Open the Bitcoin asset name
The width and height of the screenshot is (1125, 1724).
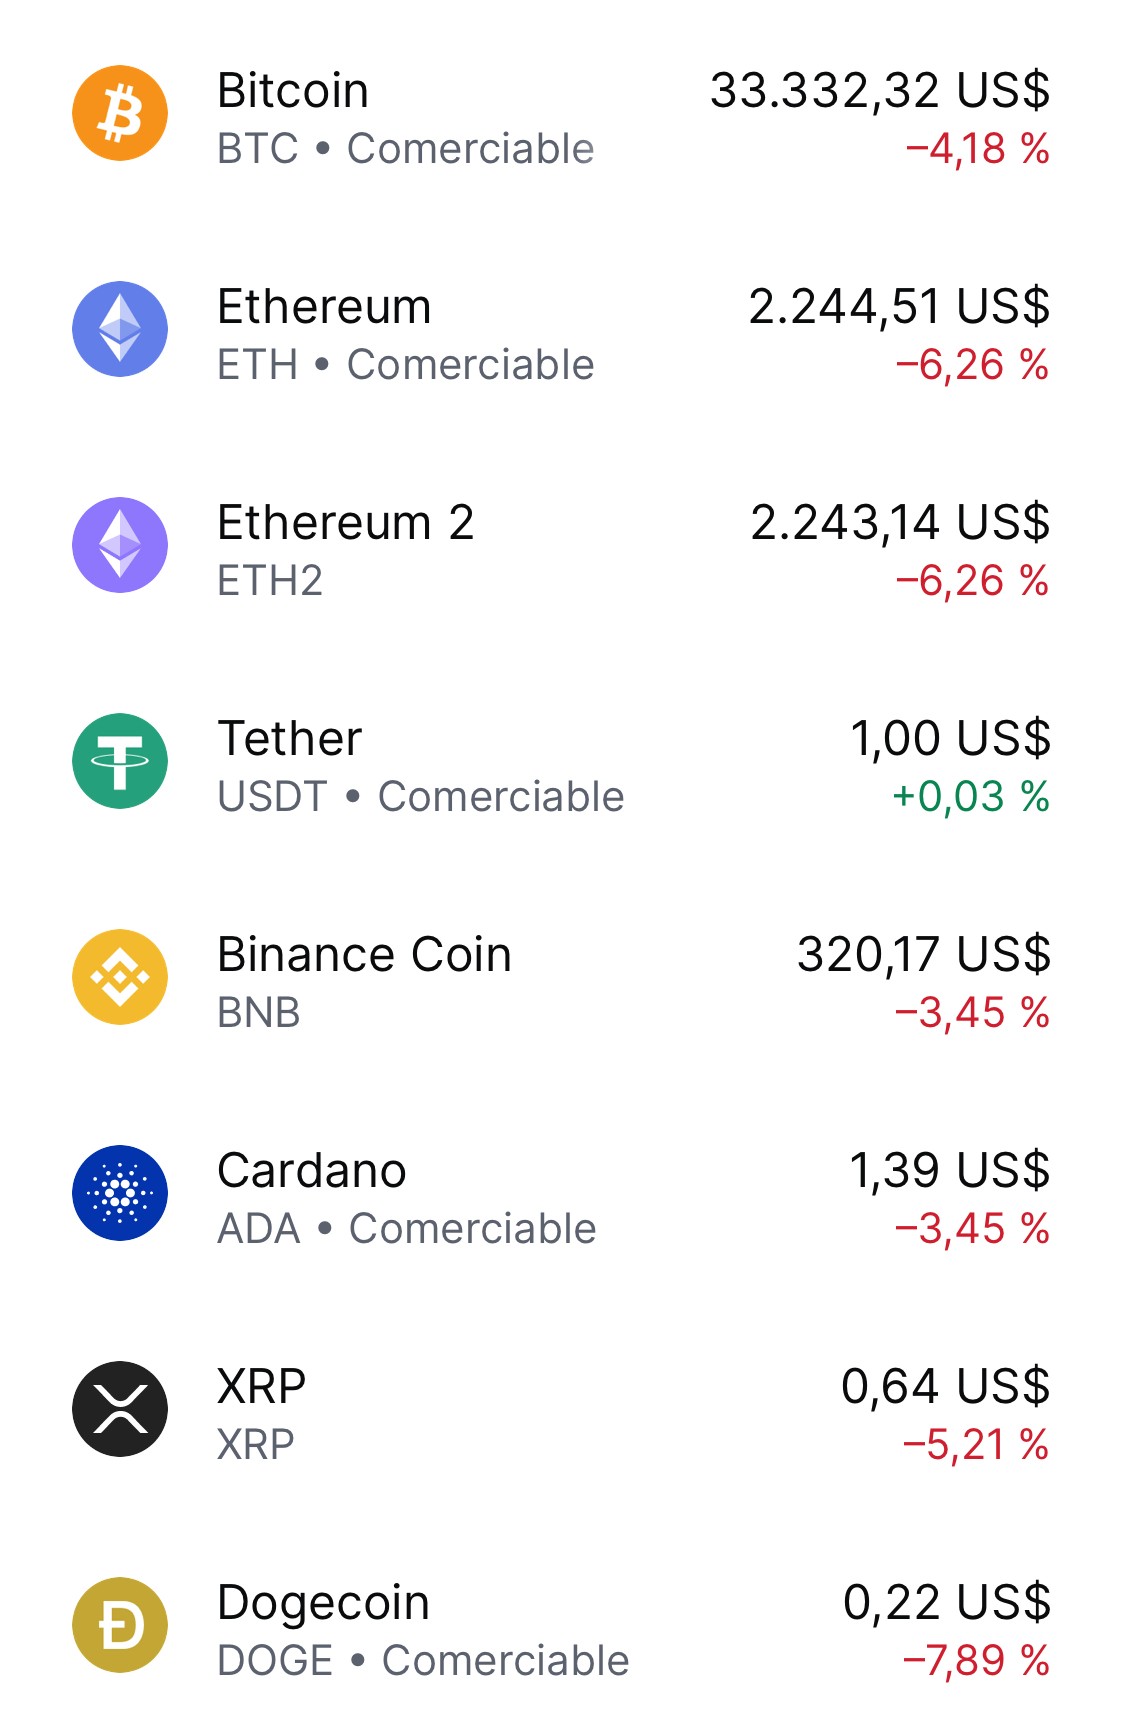(x=293, y=91)
